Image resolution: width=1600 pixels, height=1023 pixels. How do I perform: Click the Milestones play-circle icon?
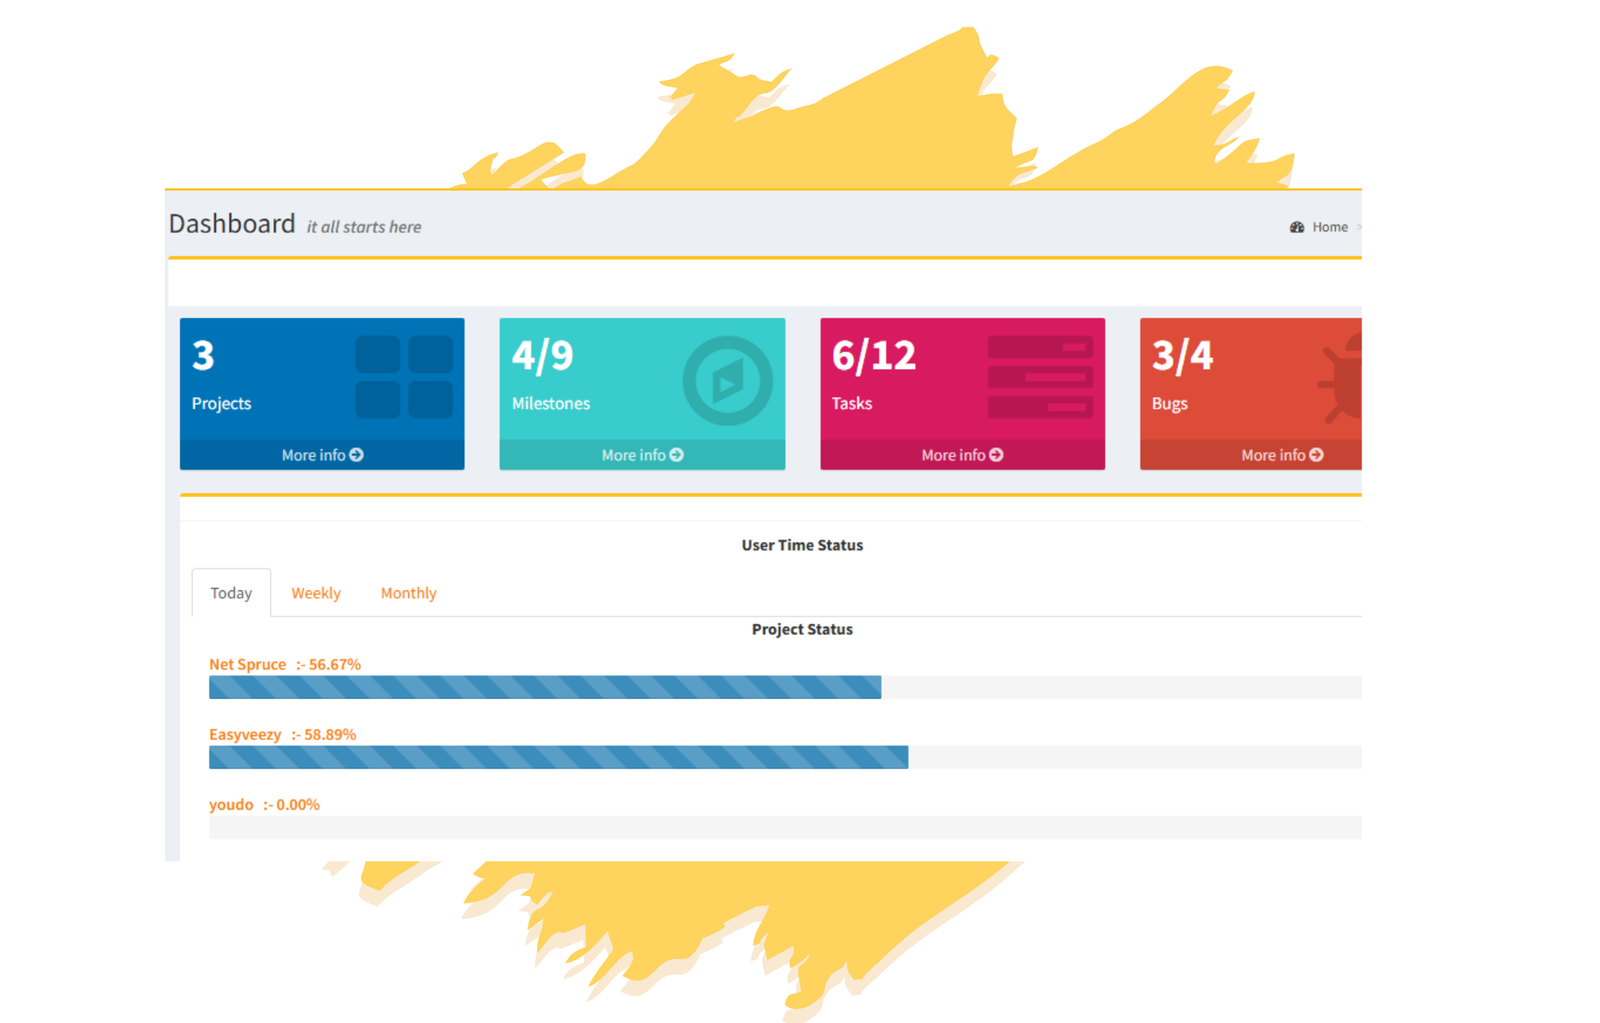[x=727, y=380]
